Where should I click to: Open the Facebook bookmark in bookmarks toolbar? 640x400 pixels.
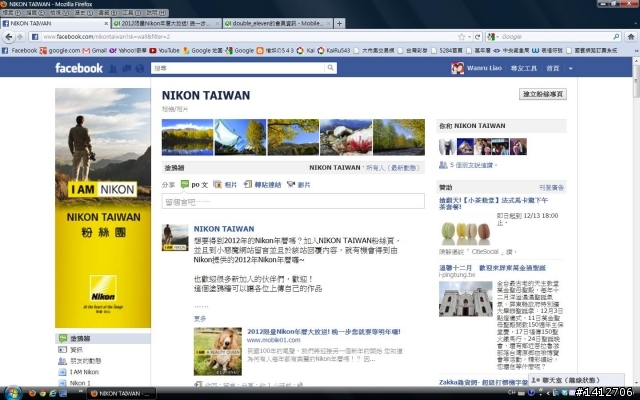(19, 51)
